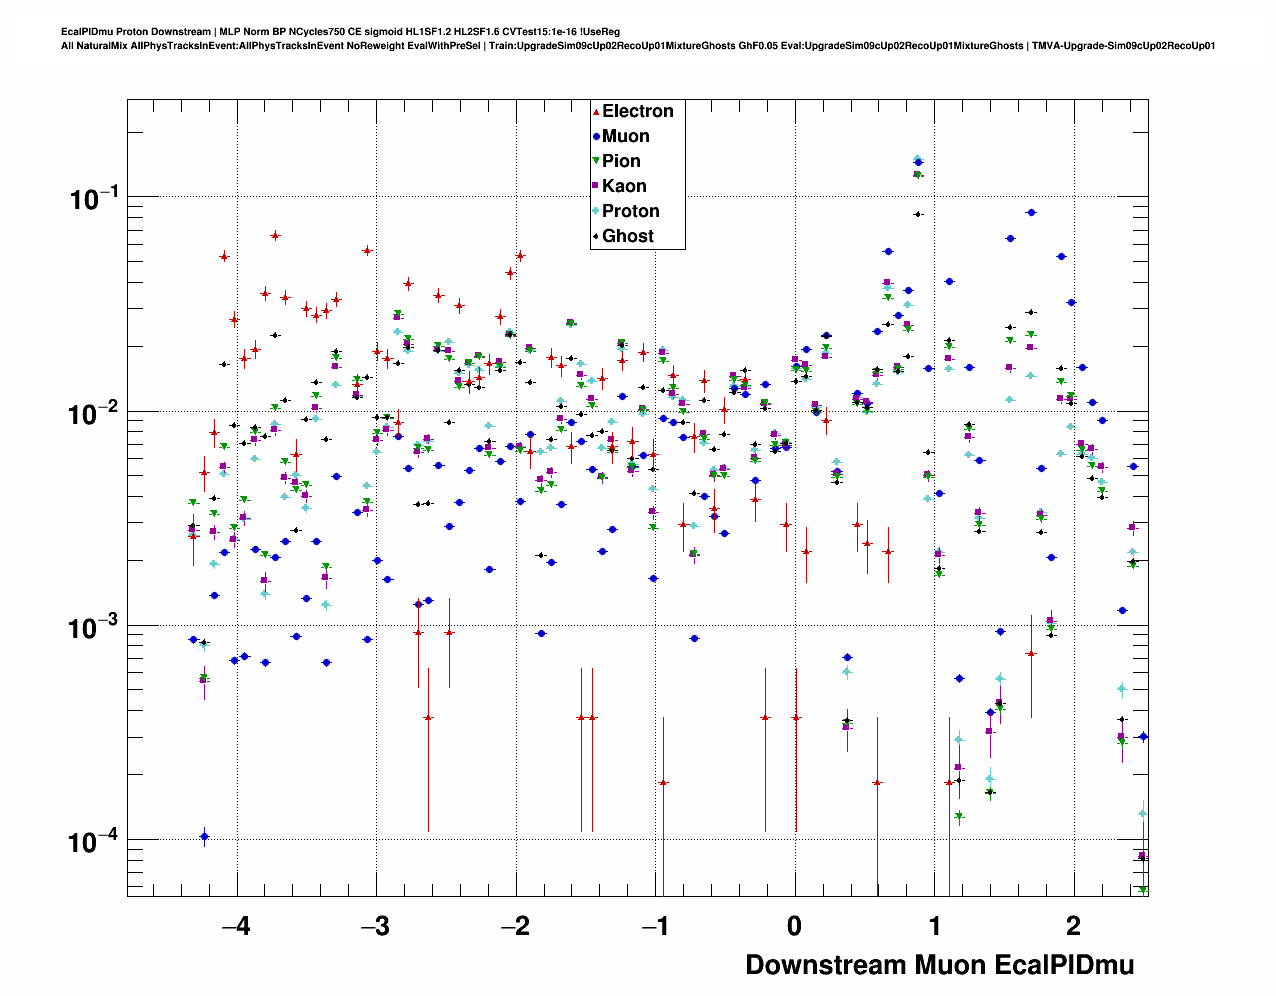Click the x-axis tick label '−2'
This screenshot has width=1276, height=996.
(514, 926)
